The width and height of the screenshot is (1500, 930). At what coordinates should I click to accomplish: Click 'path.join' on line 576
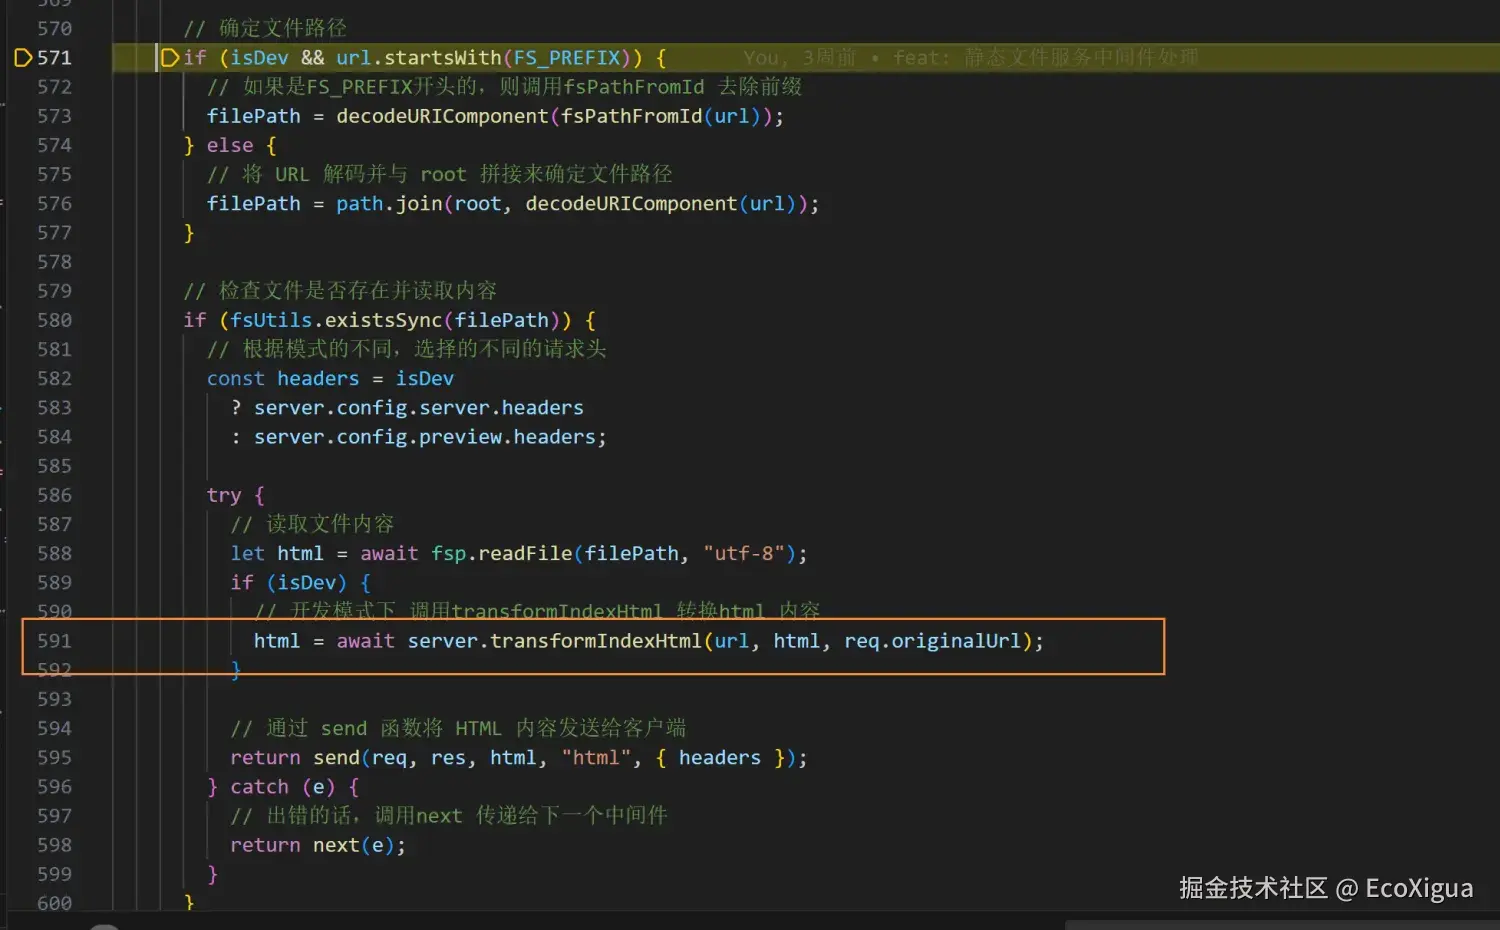pyautogui.click(x=389, y=204)
